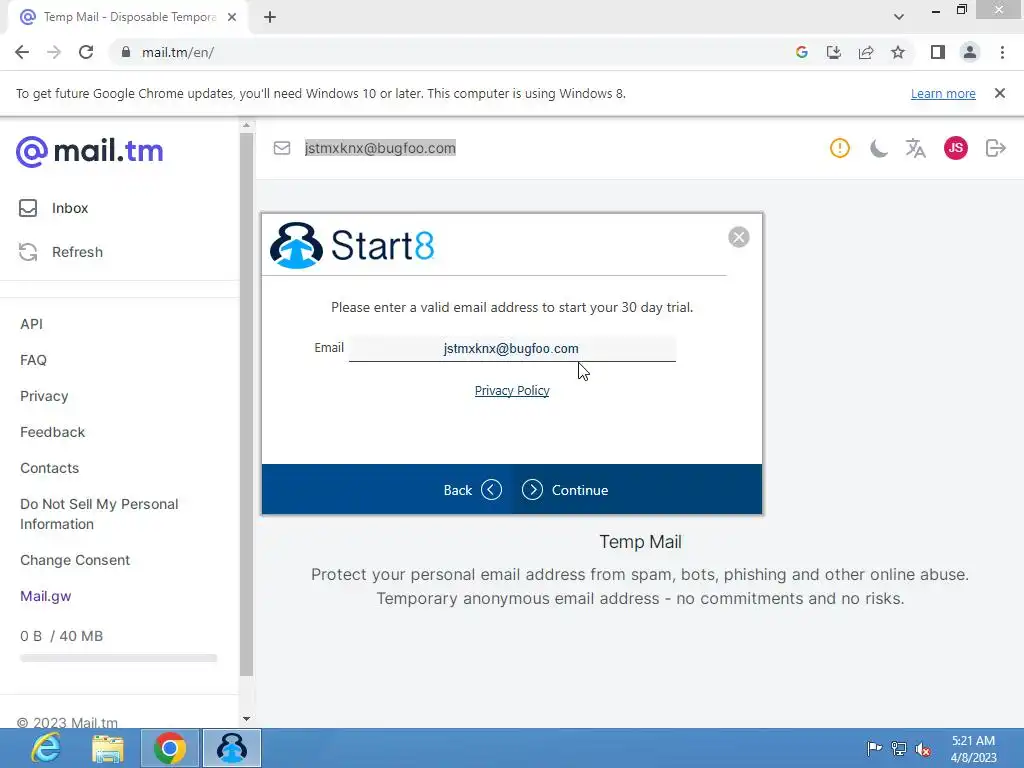Click the address bar URL mail.tm/en/

point(178,52)
